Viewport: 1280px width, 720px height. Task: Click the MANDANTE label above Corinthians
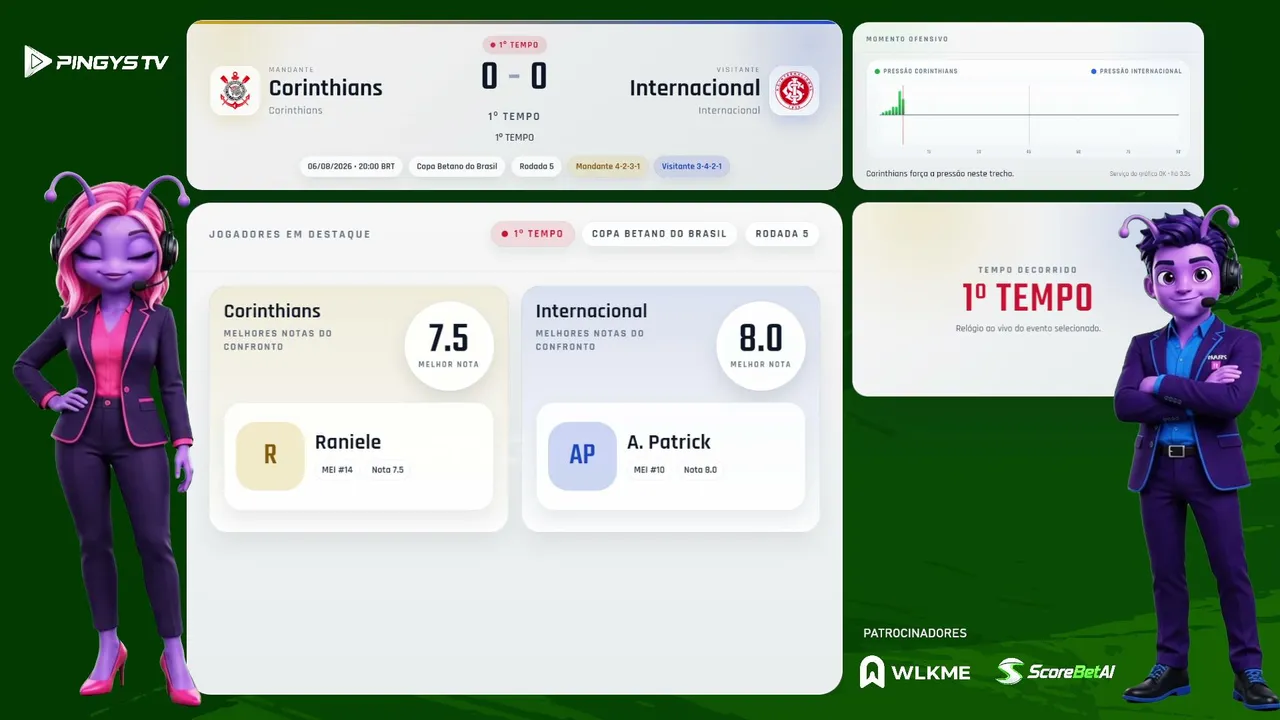pyautogui.click(x=291, y=70)
